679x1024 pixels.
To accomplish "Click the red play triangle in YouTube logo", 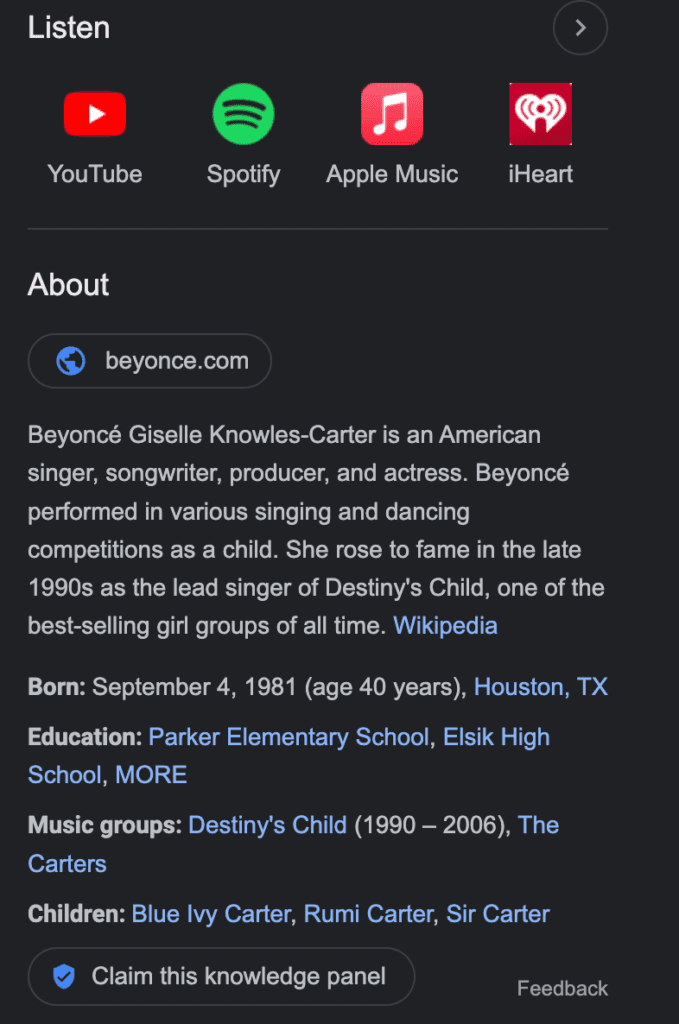I will 95,113.
